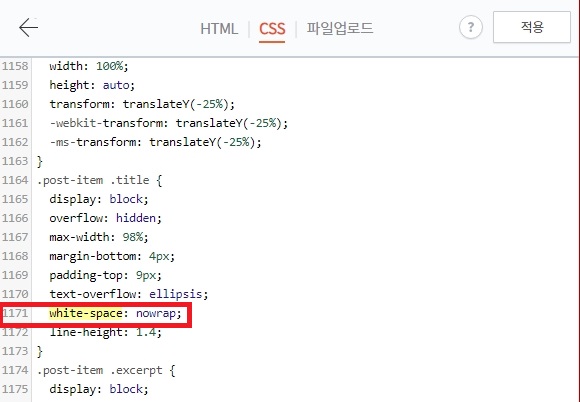The image size is (580, 402).
Task: Click the '.post-item .title {' selector
Action: point(100,180)
